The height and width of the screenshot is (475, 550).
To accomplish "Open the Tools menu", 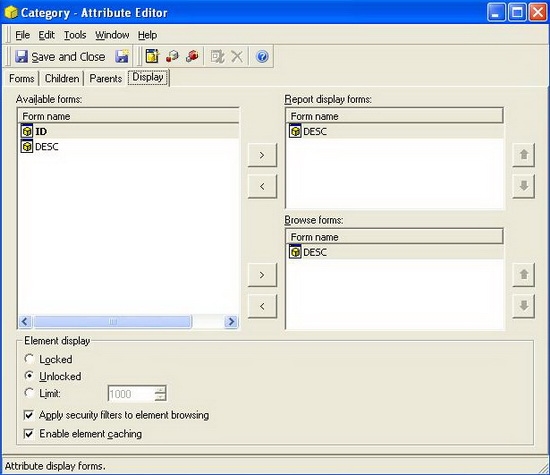I will [75, 35].
